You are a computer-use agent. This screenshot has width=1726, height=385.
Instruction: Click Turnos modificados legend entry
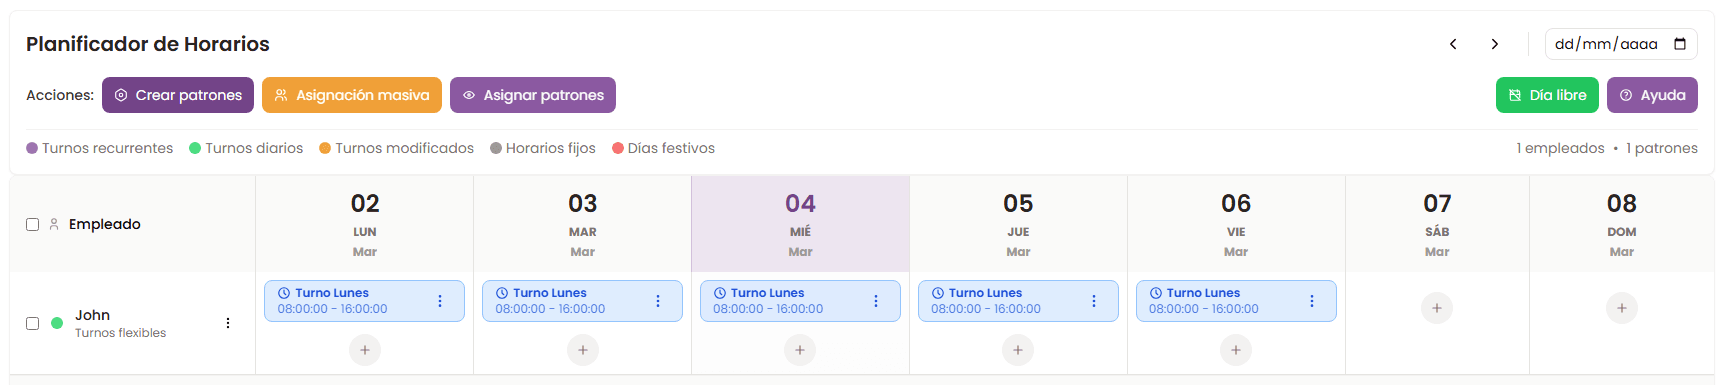[x=397, y=148]
